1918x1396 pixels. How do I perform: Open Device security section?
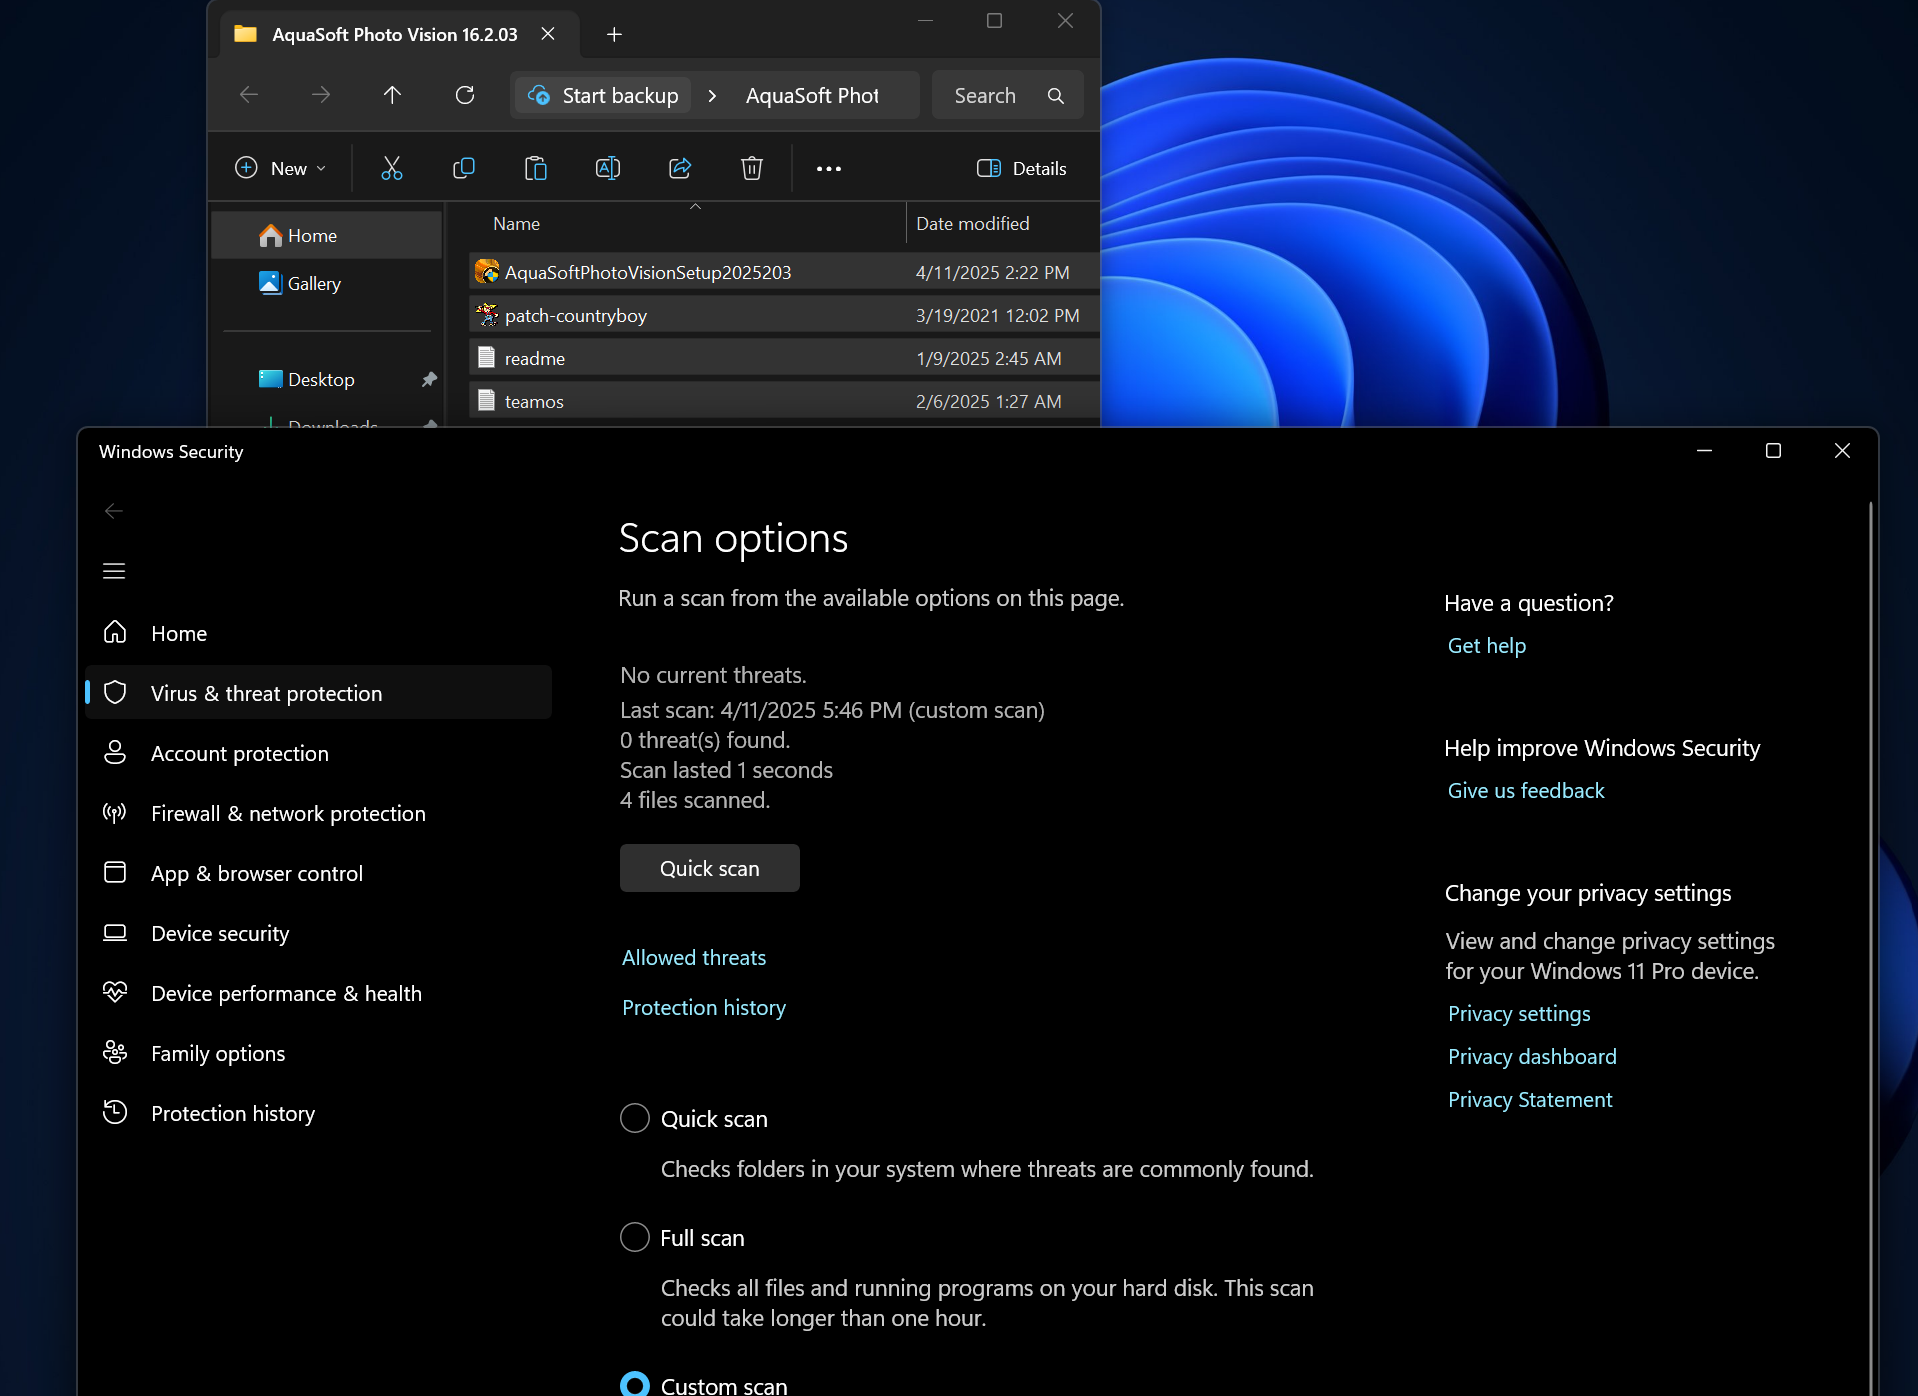(x=319, y=933)
